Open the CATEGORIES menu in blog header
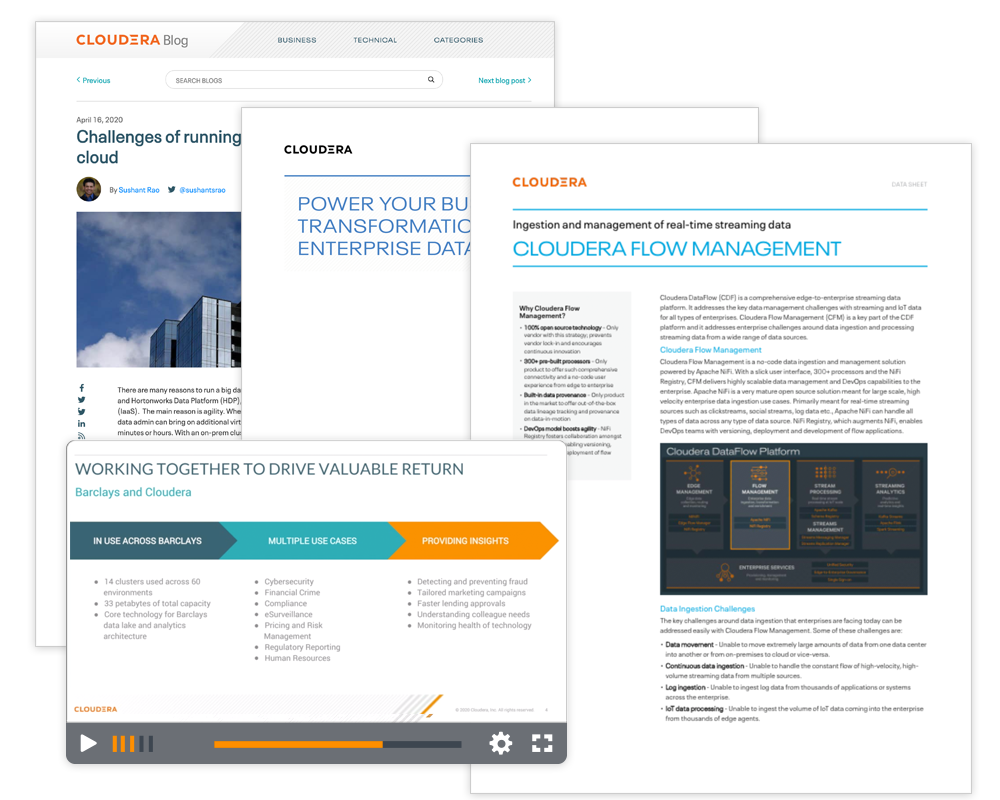The height and width of the screenshot is (800, 1000). [459, 40]
